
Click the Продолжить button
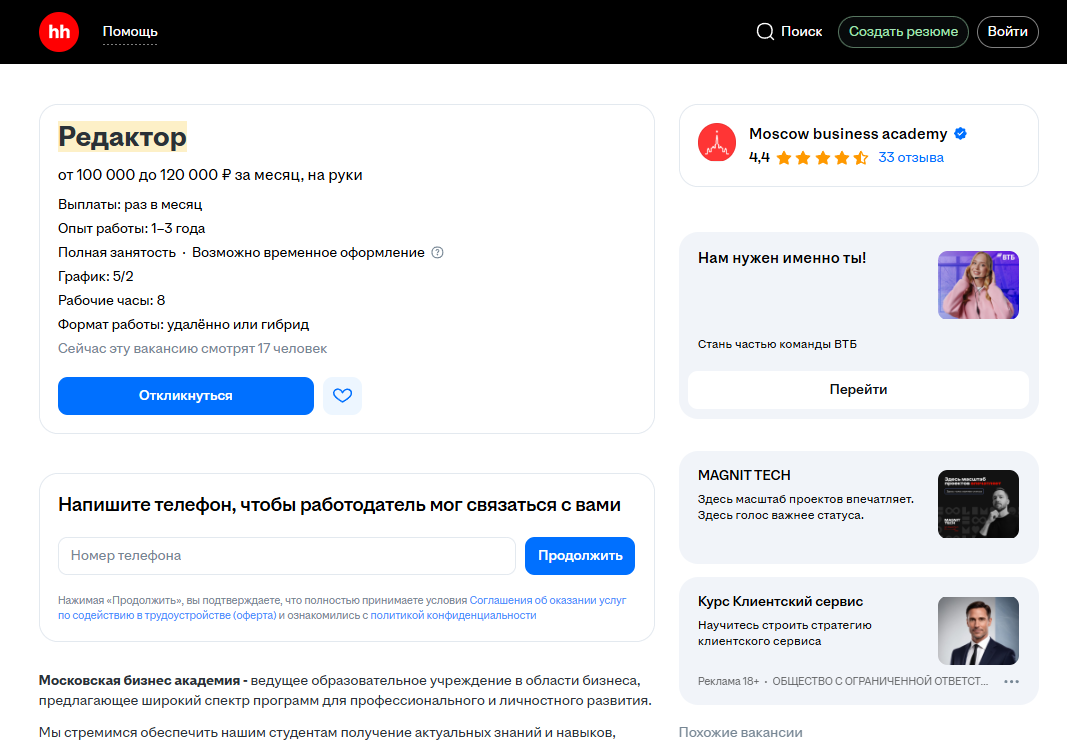coord(580,556)
